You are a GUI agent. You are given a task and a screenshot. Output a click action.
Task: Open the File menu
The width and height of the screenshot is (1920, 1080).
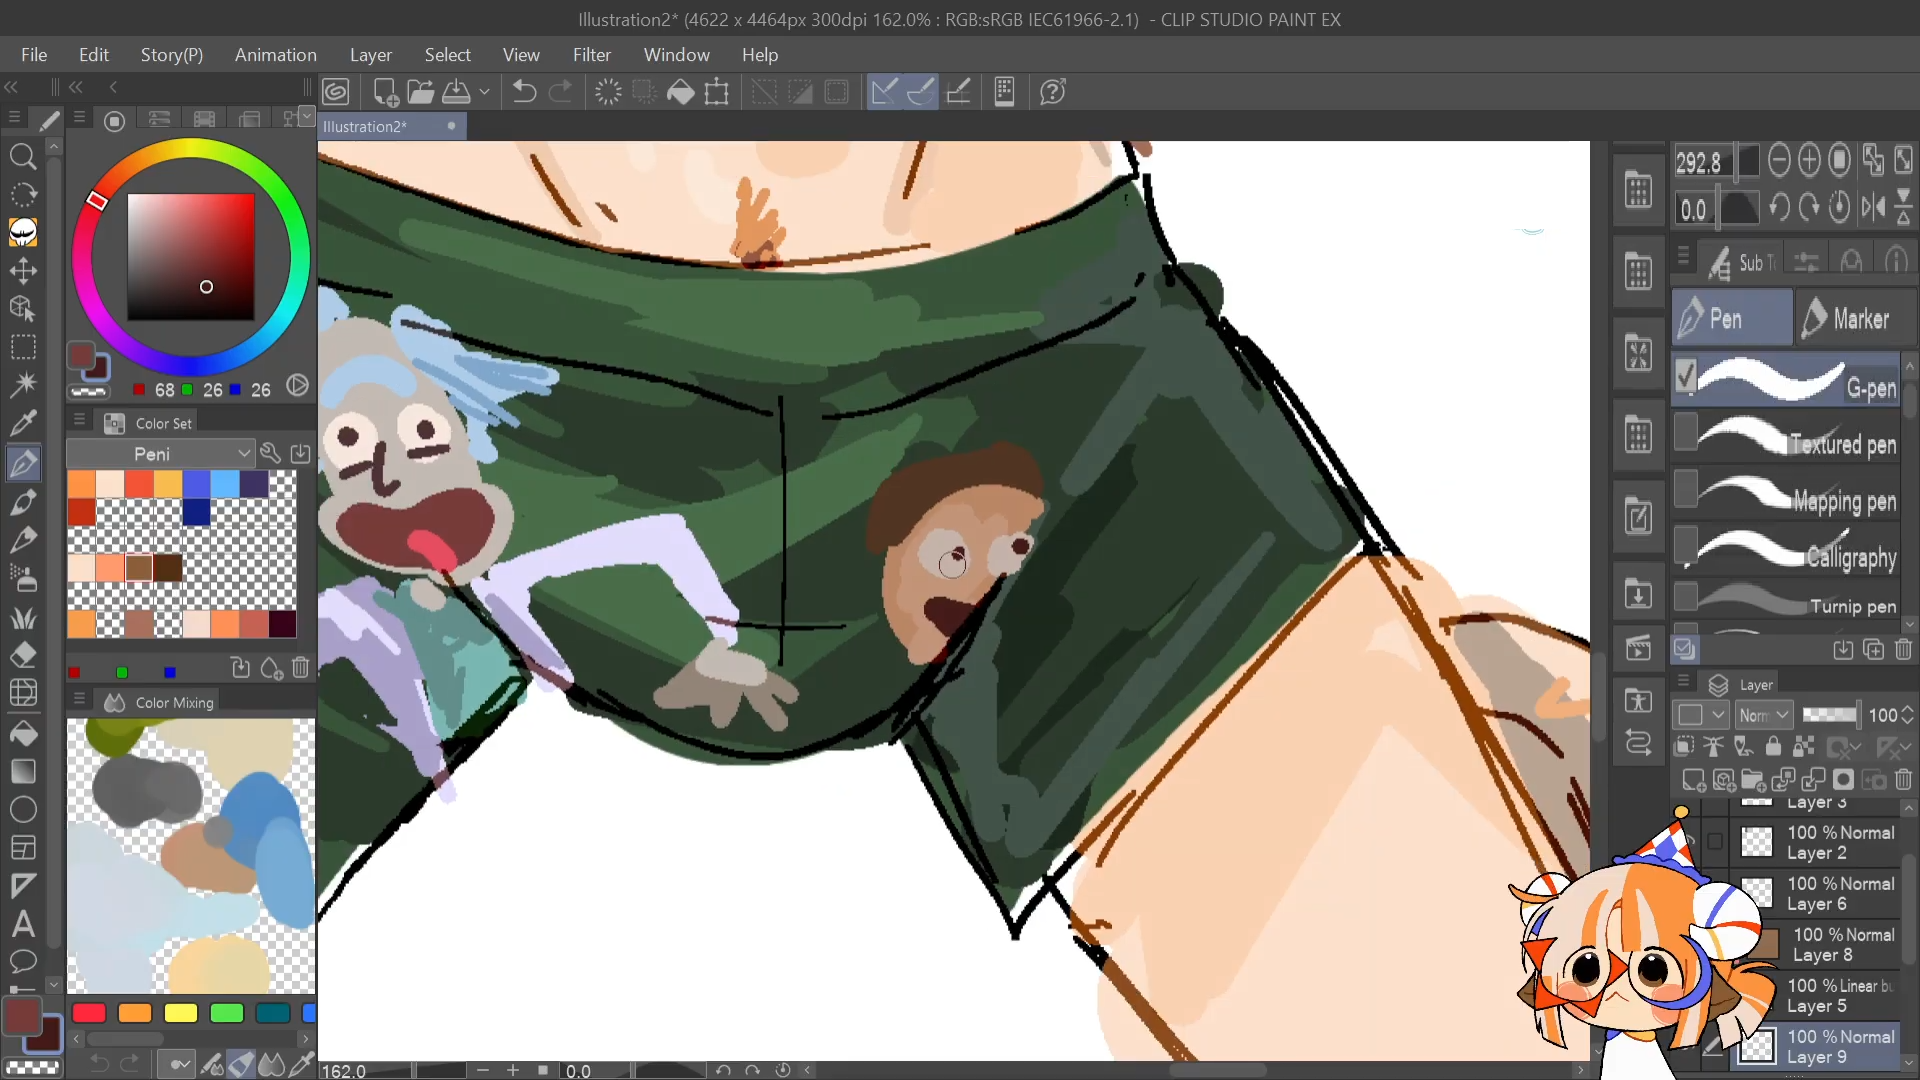pyautogui.click(x=34, y=55)
